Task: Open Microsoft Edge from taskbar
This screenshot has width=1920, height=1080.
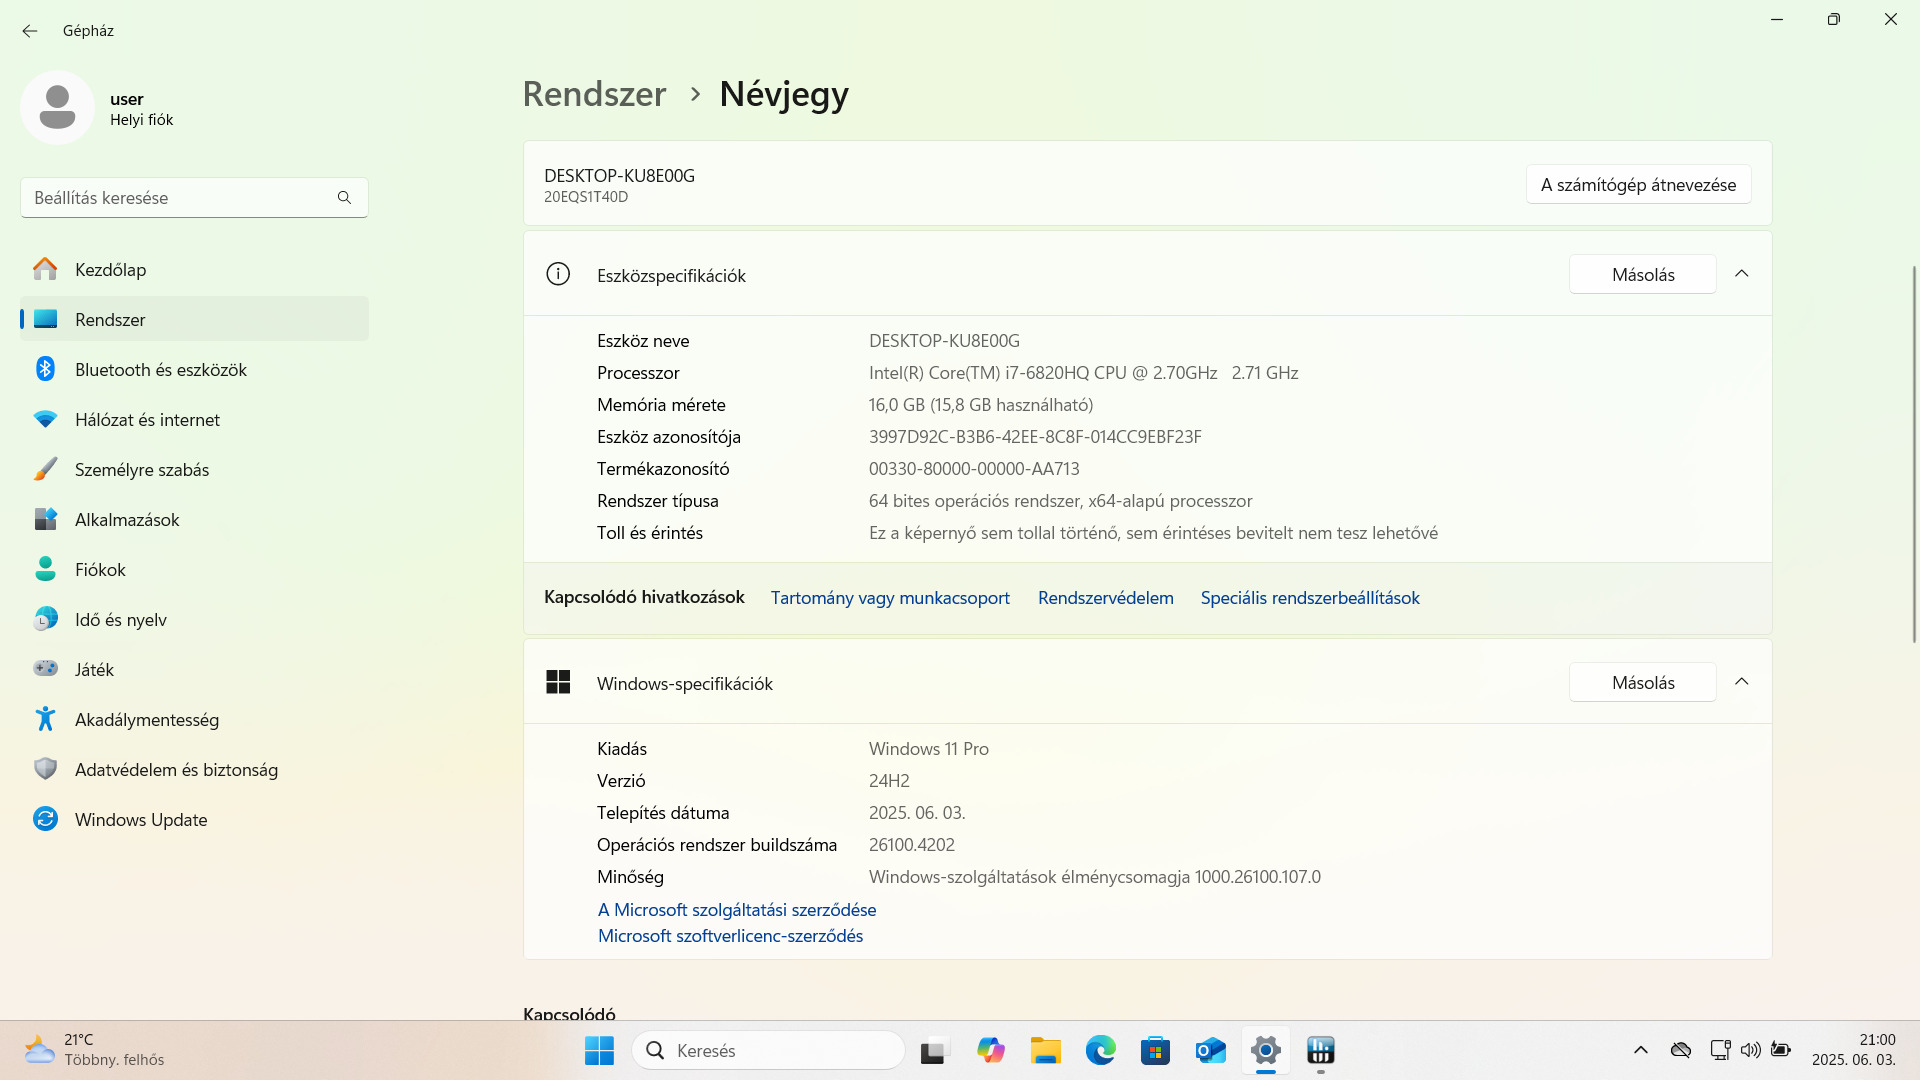Action: coord(1100,1050)
